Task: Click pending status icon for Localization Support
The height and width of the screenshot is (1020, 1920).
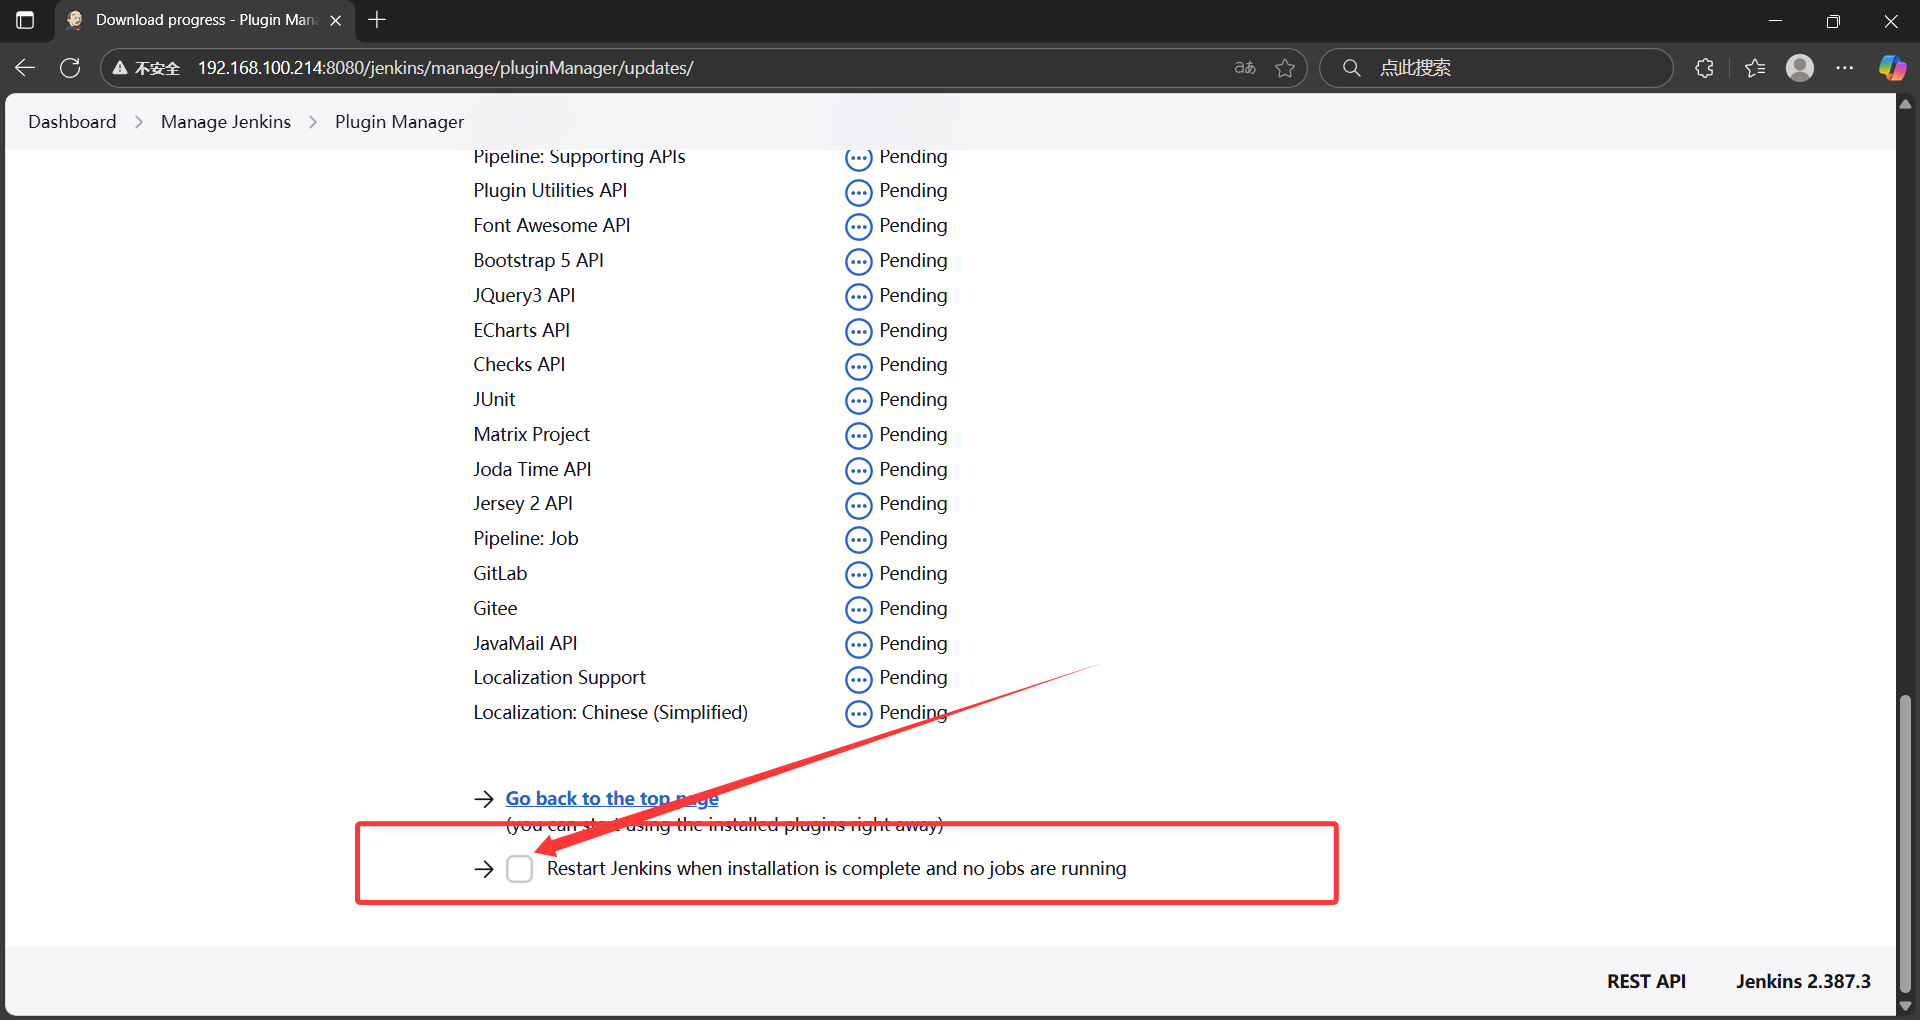Action: tap(858, 679)
